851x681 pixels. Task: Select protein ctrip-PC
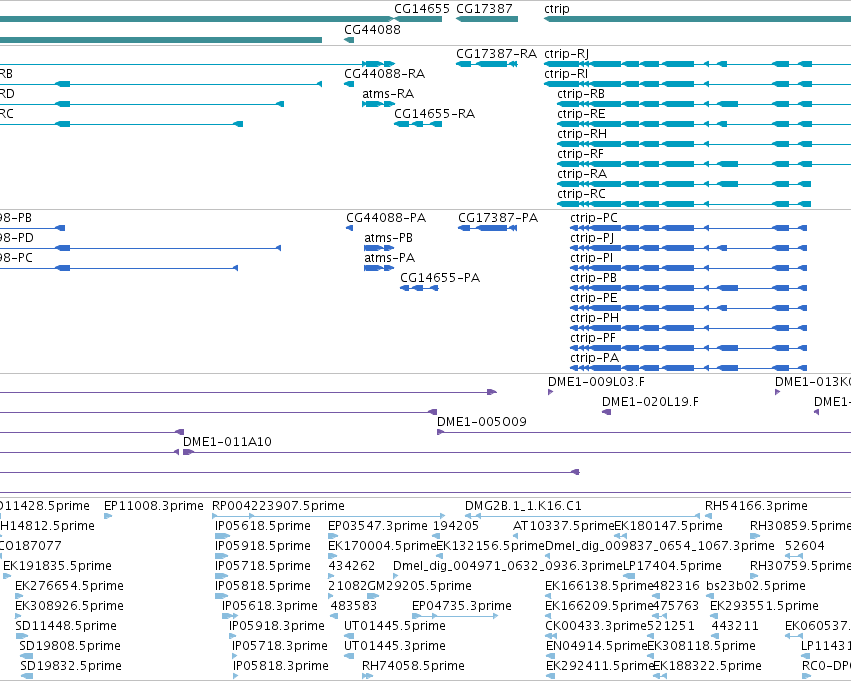pyautogui.click(x=594, y=218)
